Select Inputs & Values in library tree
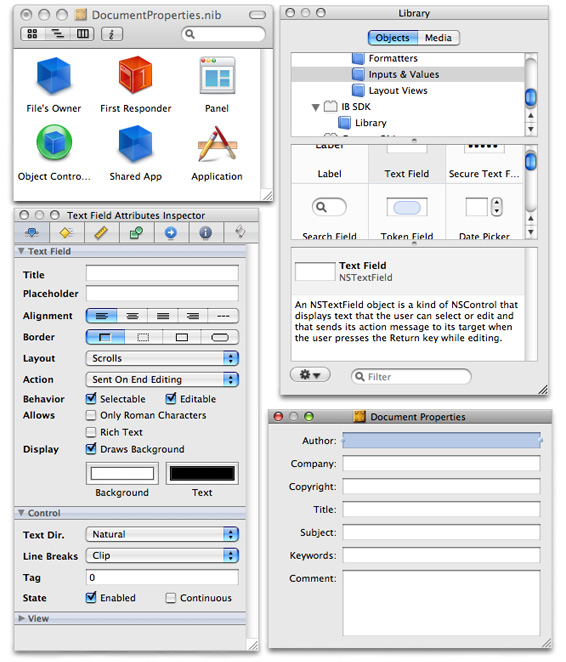566x662 pixels. [408, 74]
